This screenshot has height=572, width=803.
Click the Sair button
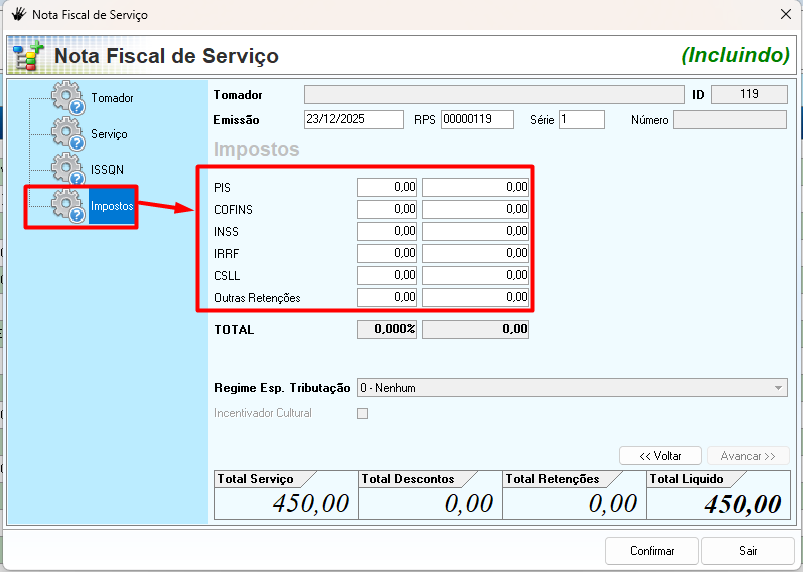747,551
